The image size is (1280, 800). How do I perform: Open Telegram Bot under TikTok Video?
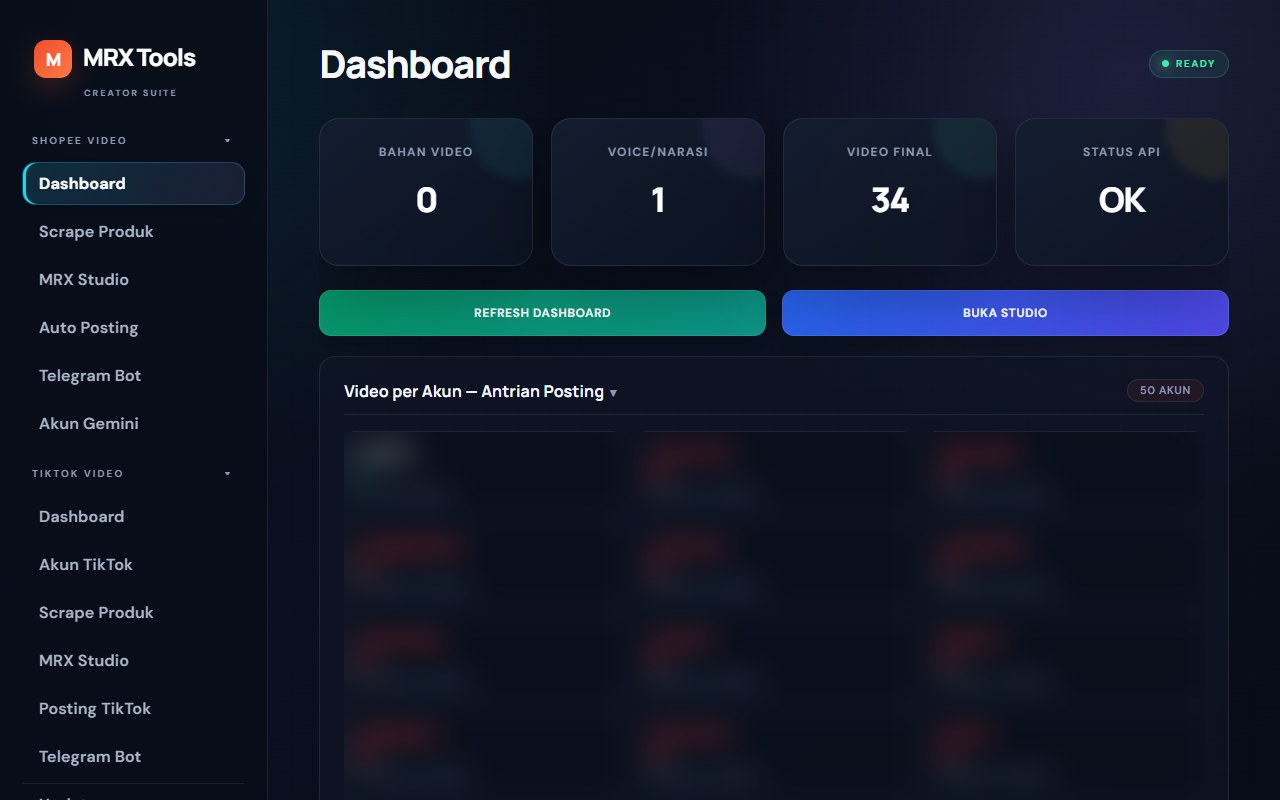click(134, 756)
